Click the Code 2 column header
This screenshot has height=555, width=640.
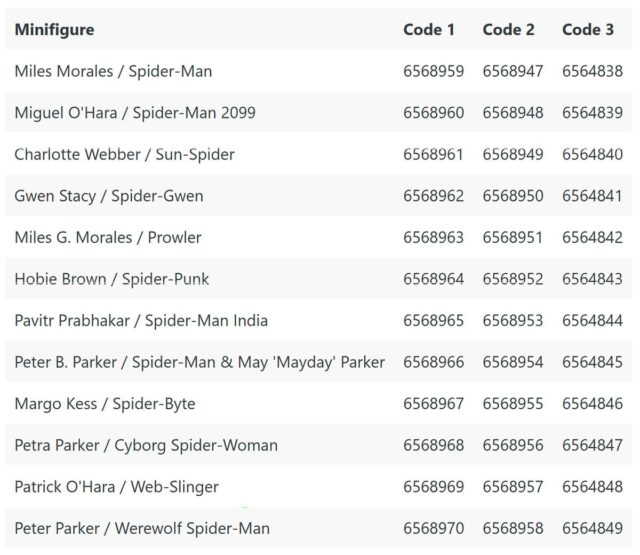click(508, 30)
